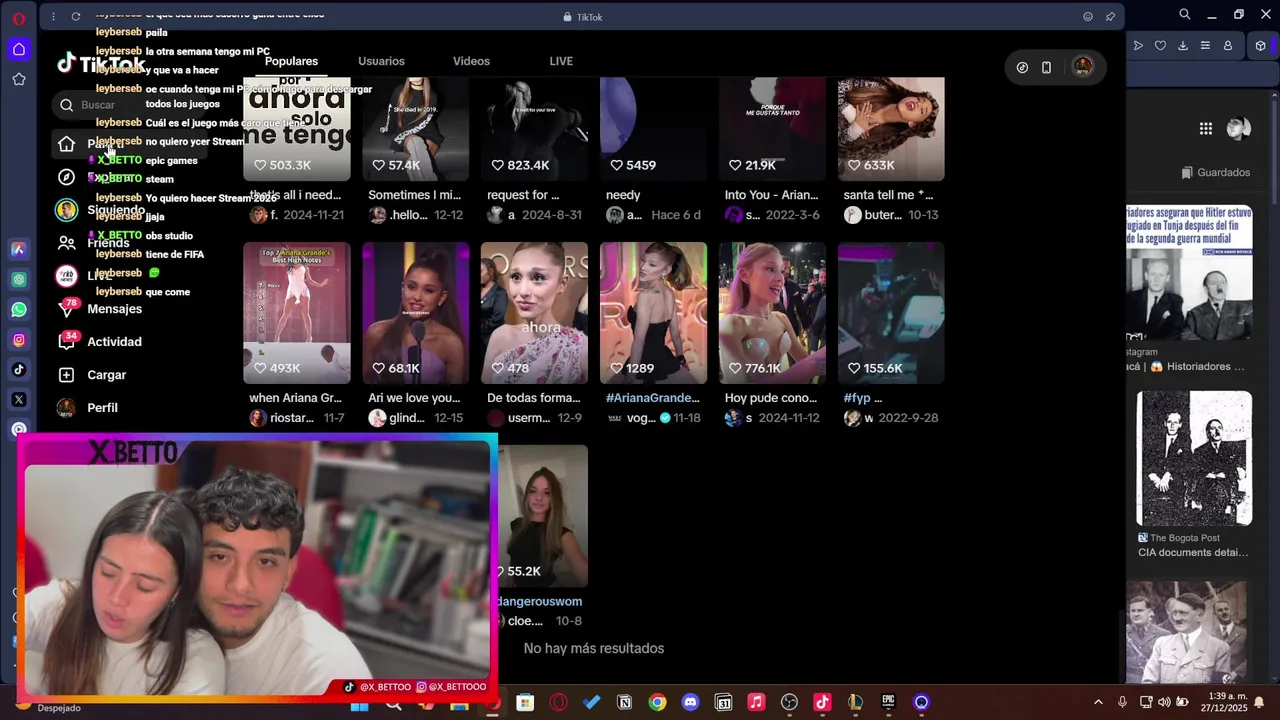
Task: Open Opera bookmarks star icon in sidebar
Action: tap(19, 79)
